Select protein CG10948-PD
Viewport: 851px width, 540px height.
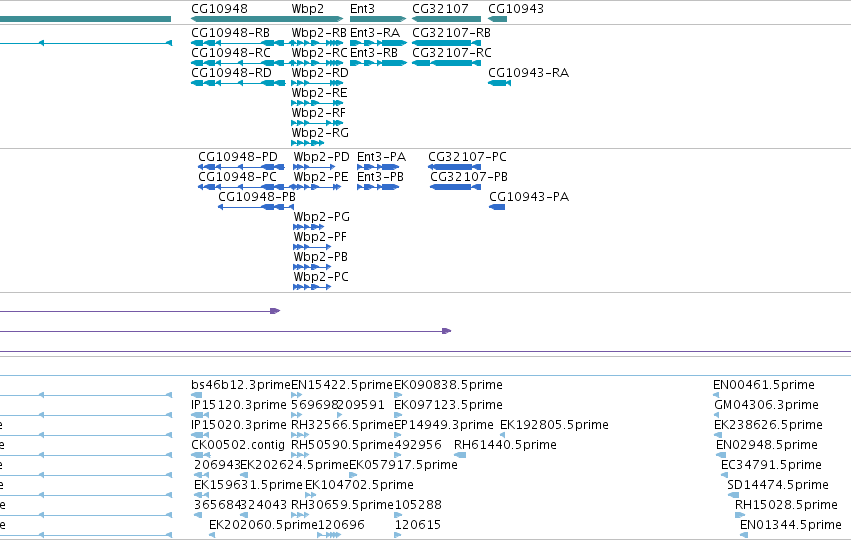pyautogui.click(x=238, y=157)
